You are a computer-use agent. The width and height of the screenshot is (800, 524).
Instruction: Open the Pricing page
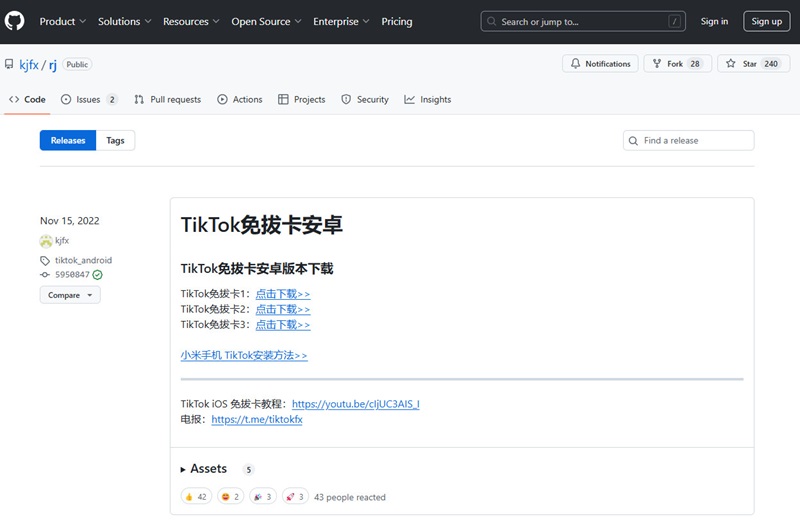(397, 21)
